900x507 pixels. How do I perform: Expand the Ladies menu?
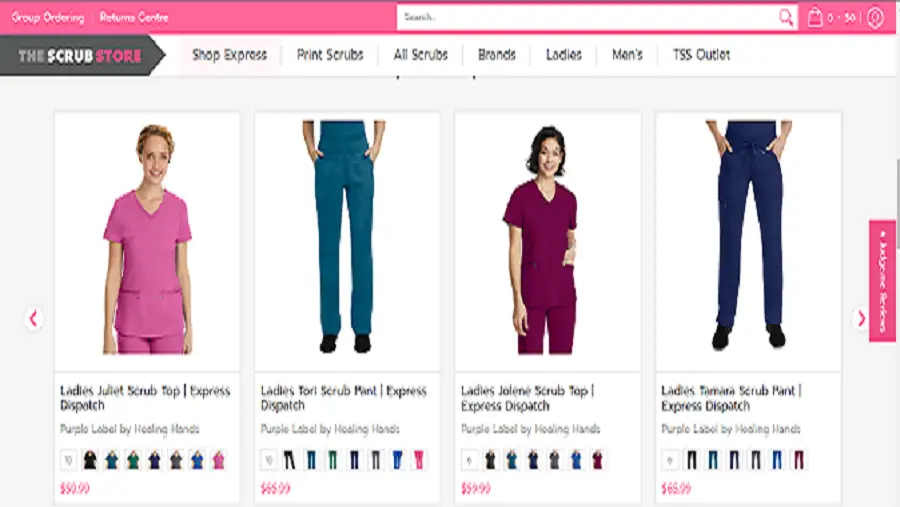click(x=563, y=55)
